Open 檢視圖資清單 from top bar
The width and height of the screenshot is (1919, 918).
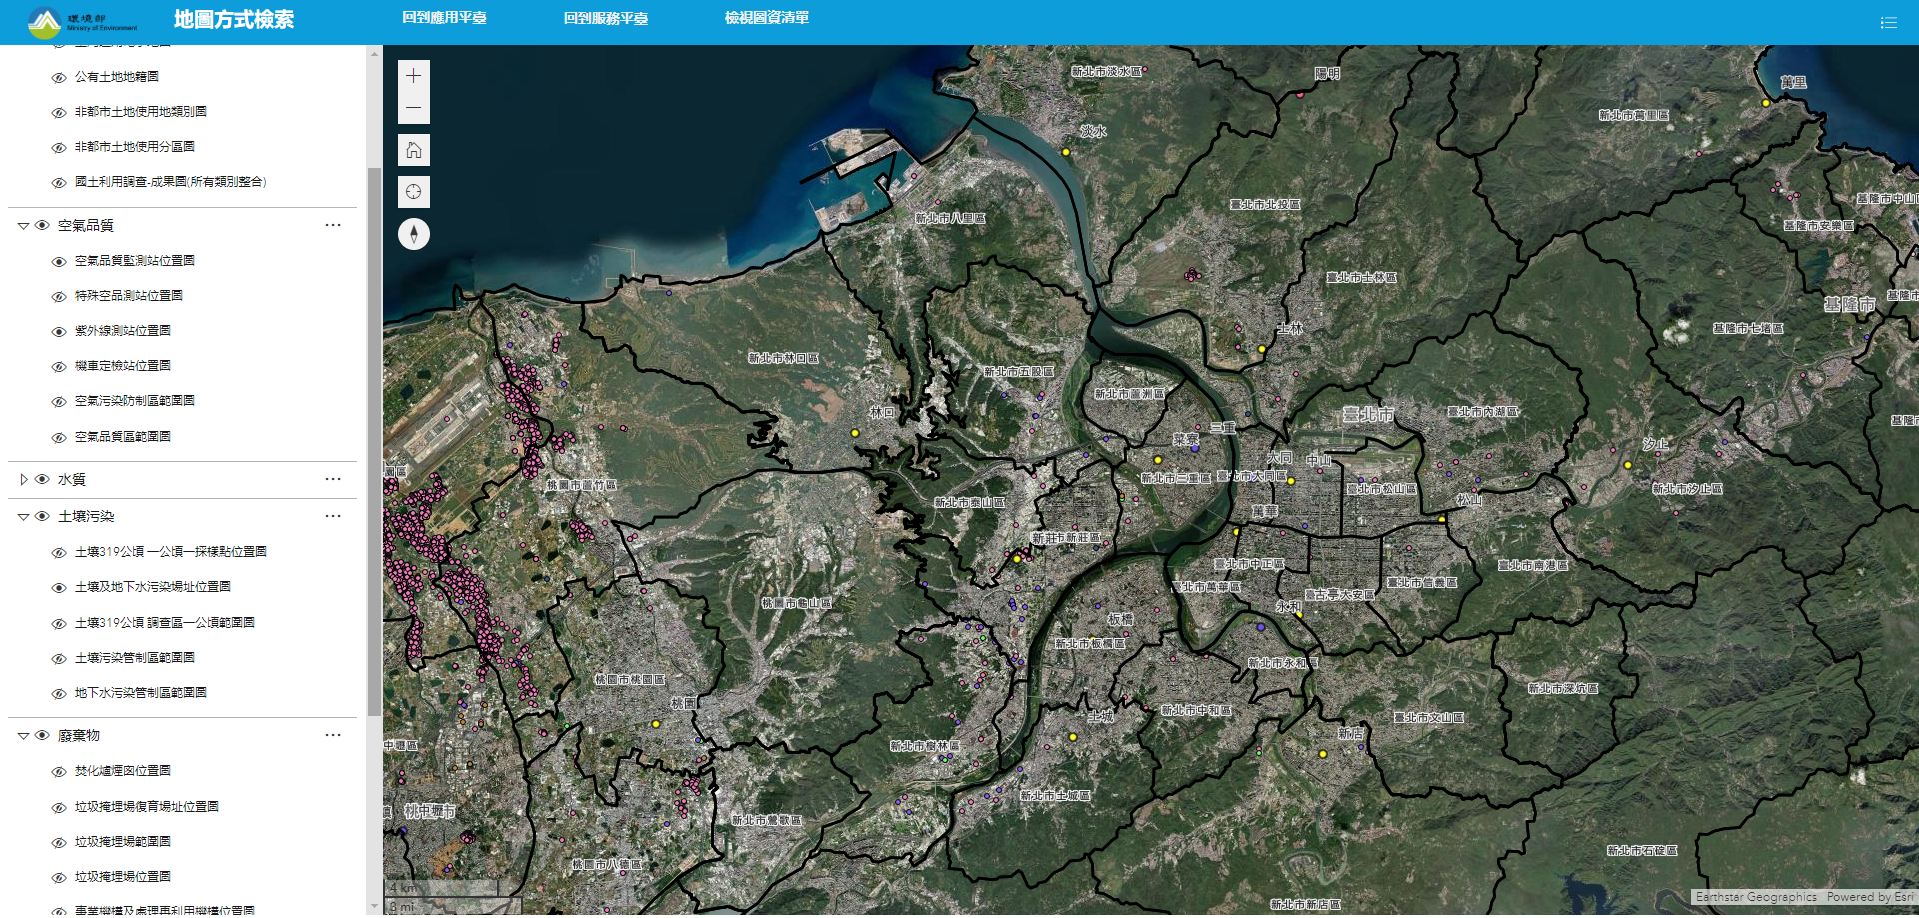[766, 18]
